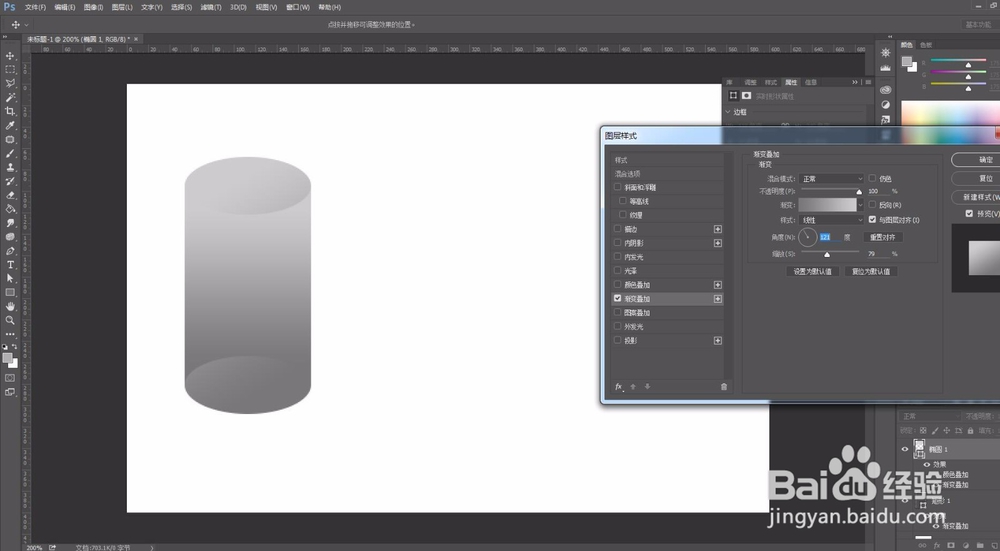Image resolution: width=1000 pixels, height=551 pixels.
Task: Click the plus button beside 描边
Action: pos(717,229)
